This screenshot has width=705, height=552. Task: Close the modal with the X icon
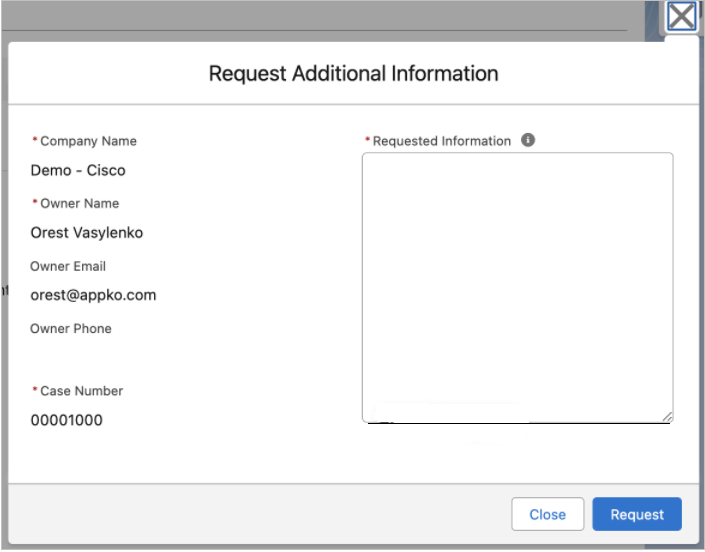(682, 17)
